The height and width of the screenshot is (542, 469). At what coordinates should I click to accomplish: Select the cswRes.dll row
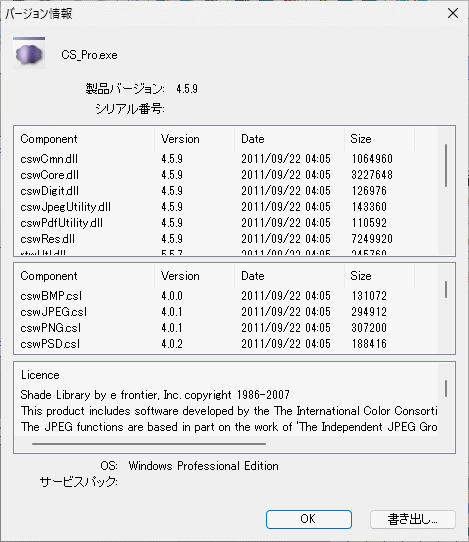point(226,239)
